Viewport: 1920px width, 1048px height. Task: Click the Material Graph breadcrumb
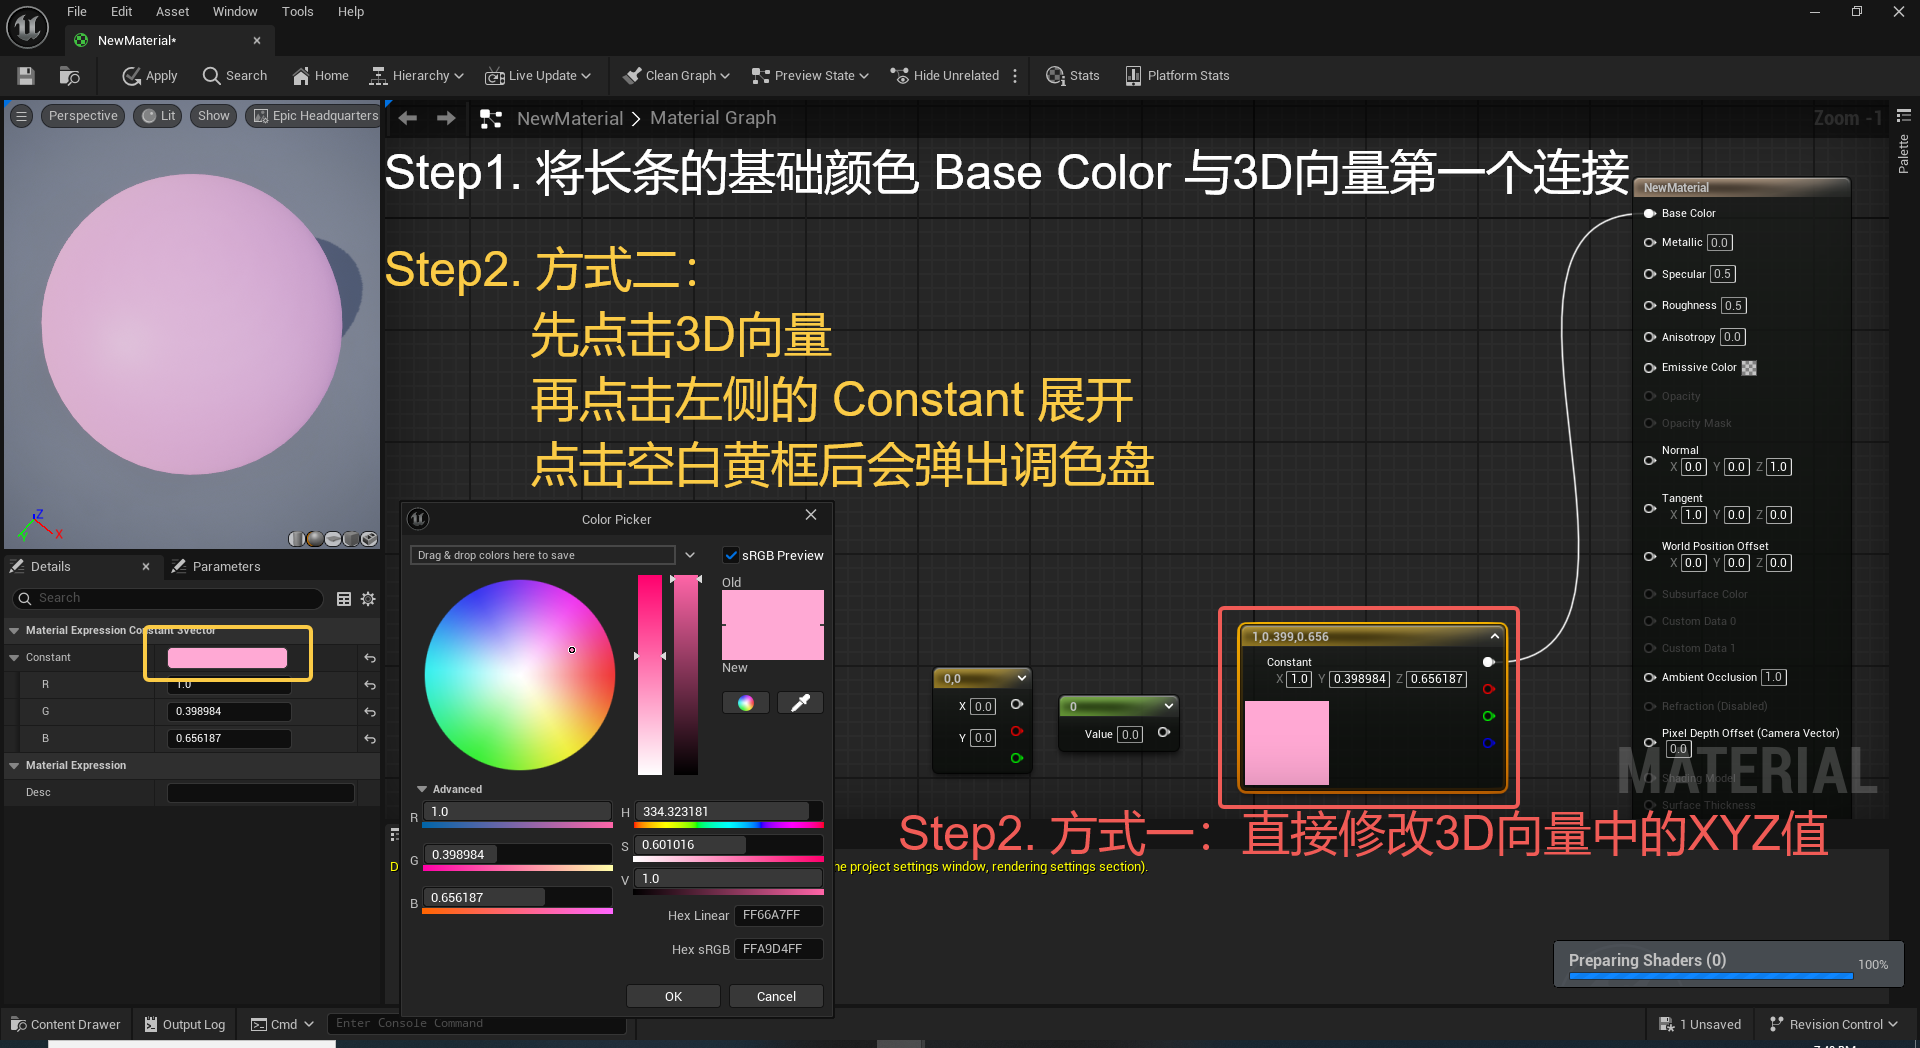[713, 118]
